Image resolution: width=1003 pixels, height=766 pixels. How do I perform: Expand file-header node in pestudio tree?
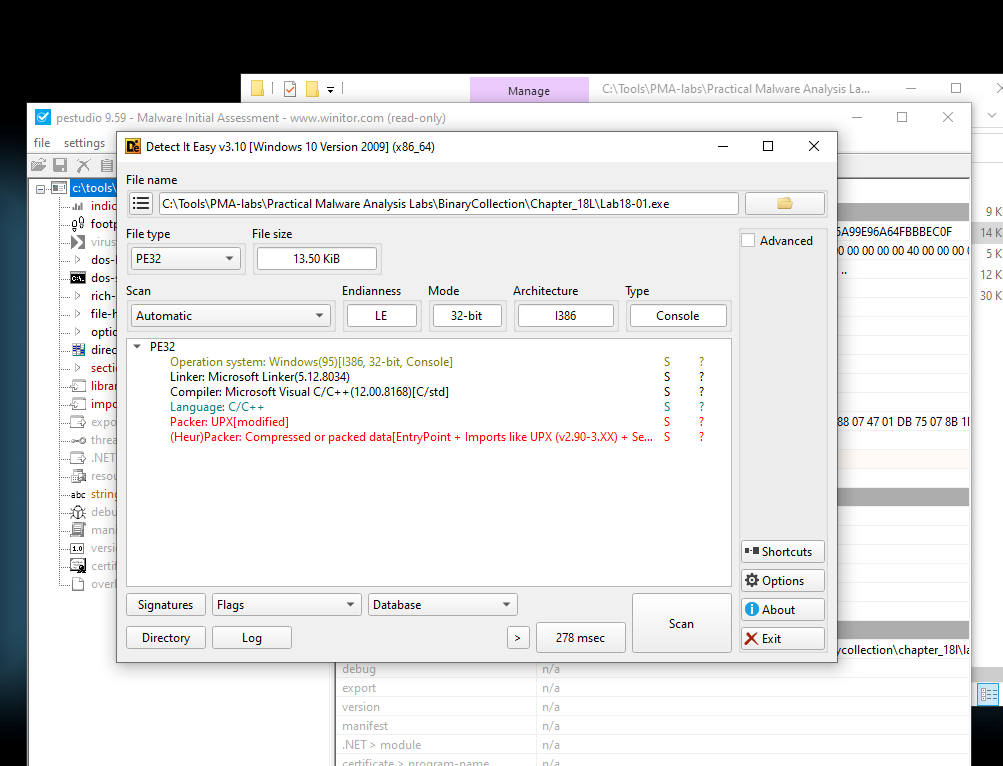(x=78, y=314)
